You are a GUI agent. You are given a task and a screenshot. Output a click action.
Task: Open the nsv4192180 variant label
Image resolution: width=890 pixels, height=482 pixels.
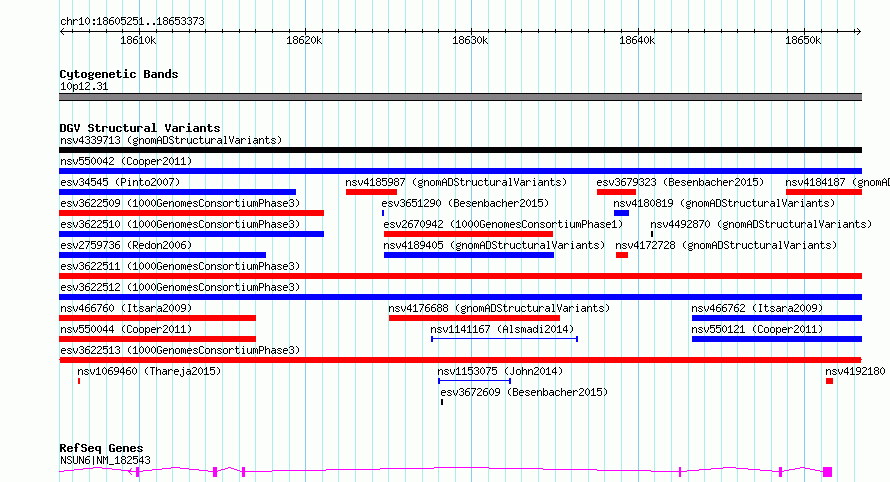point(855,371)
